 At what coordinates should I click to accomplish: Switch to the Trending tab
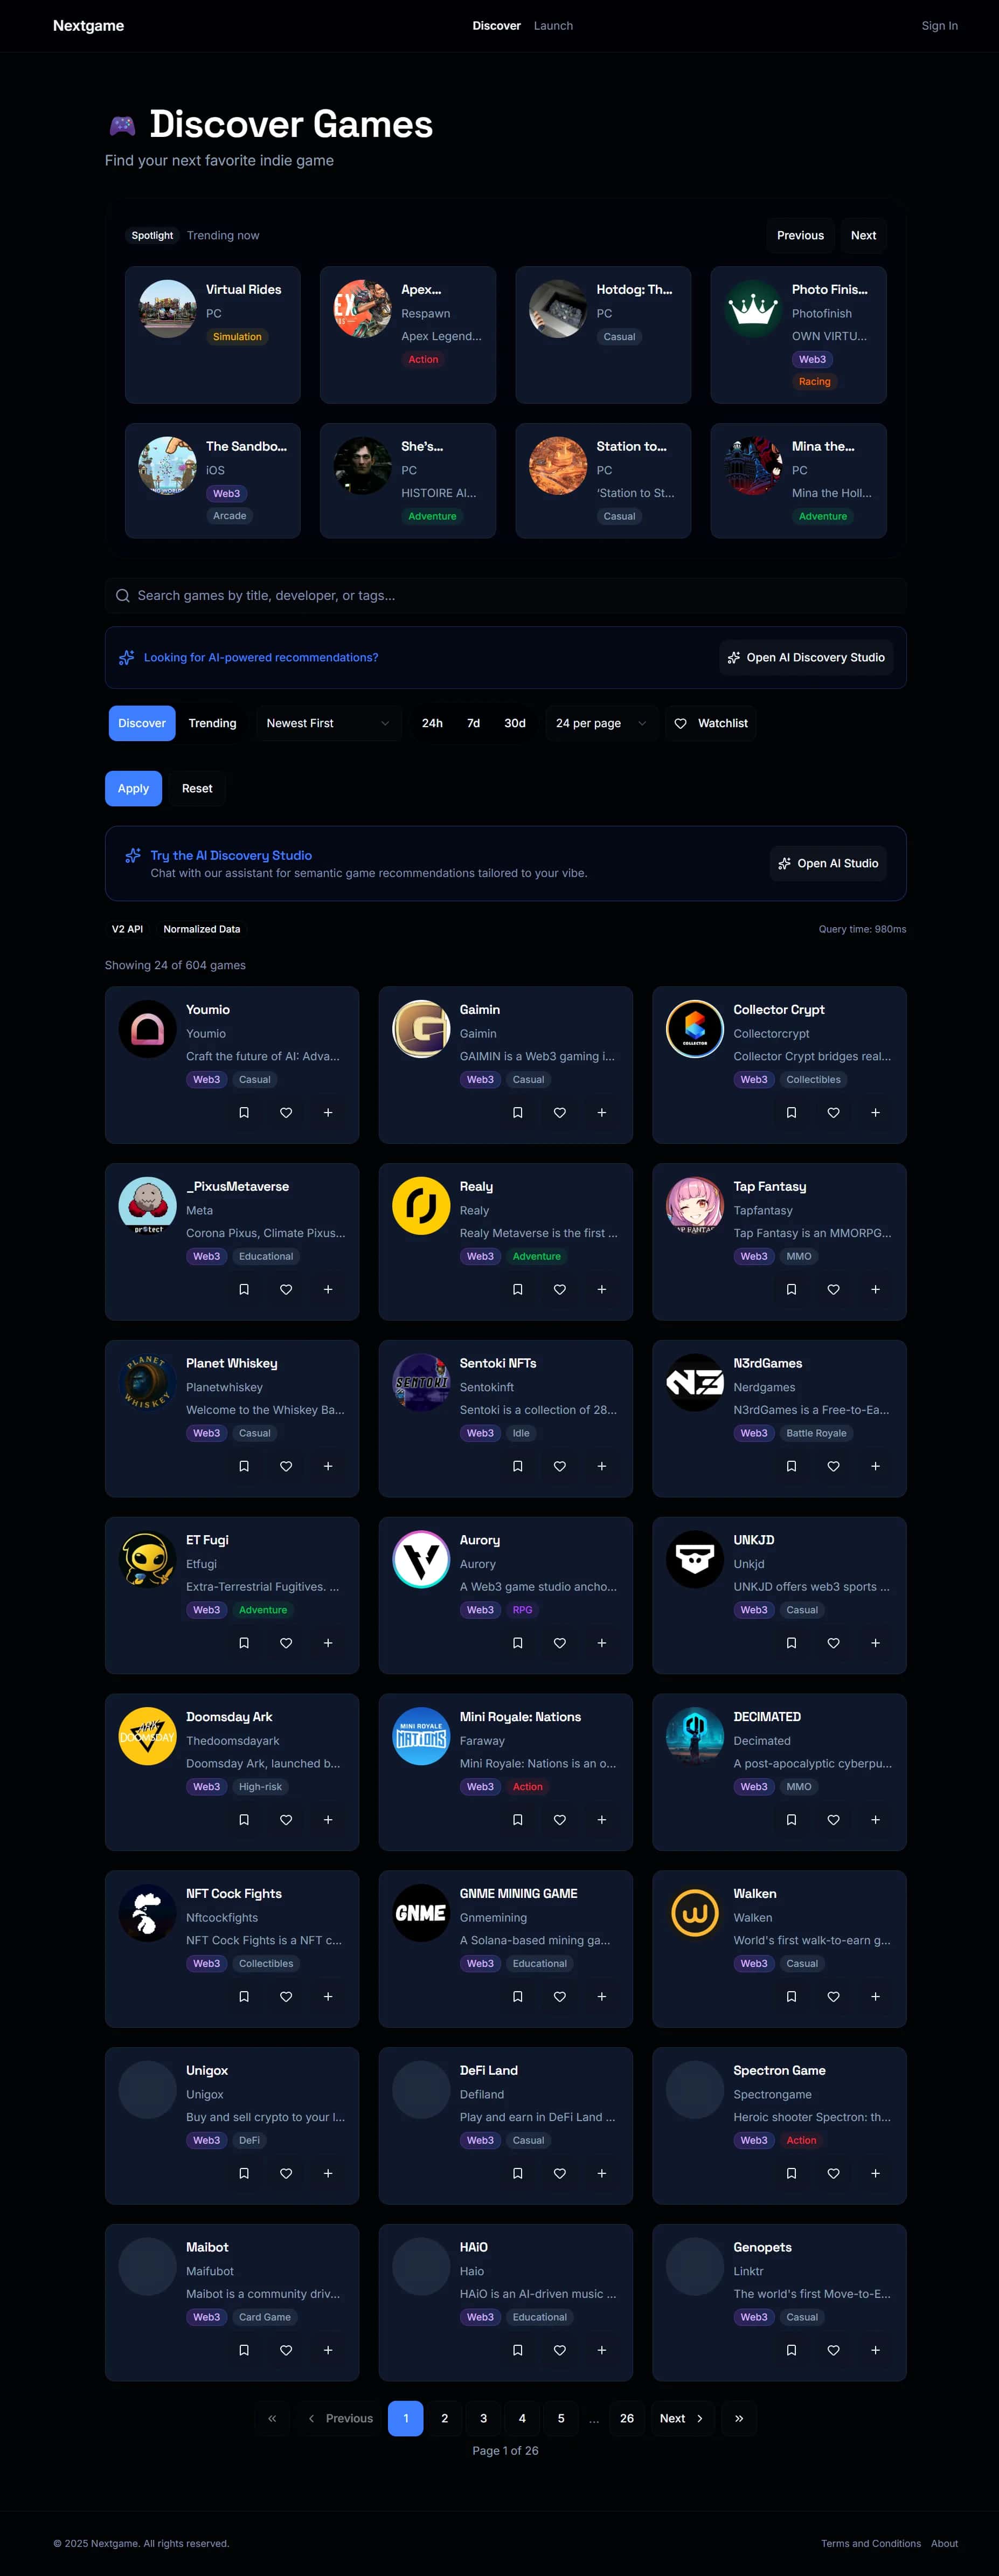[213, 723]
